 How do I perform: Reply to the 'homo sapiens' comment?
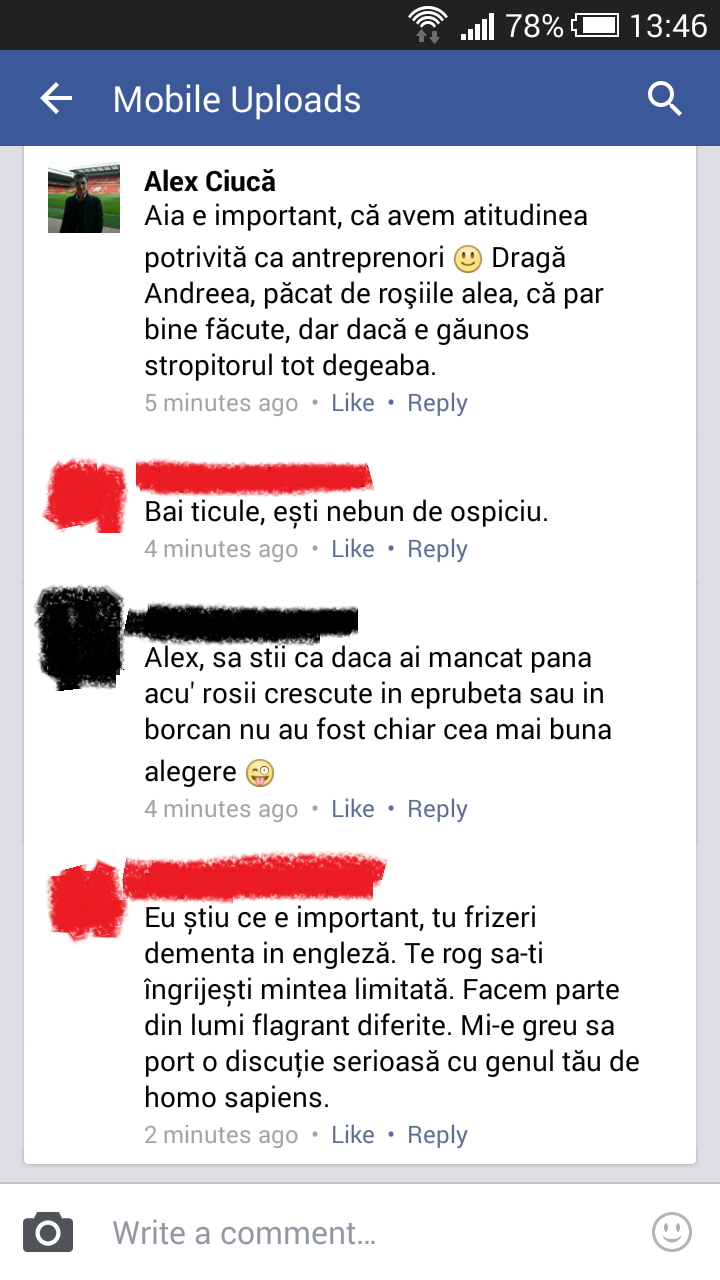[437, 1135]
